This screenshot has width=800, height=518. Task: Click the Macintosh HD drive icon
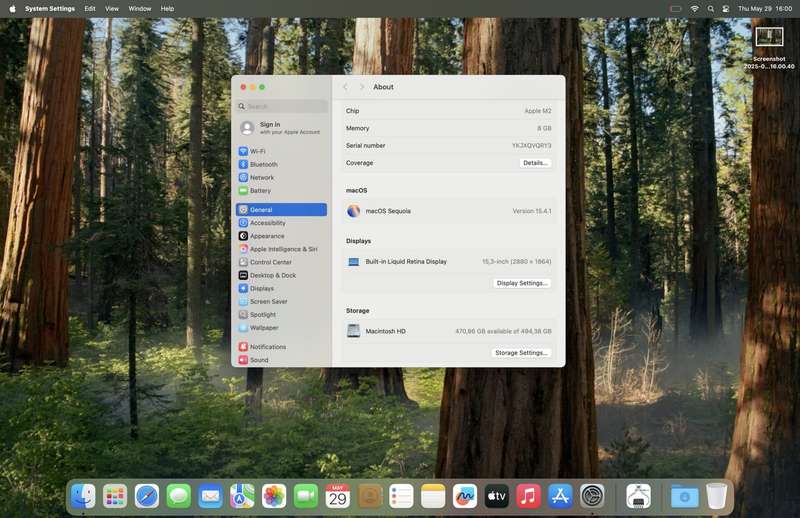[354, 331]
